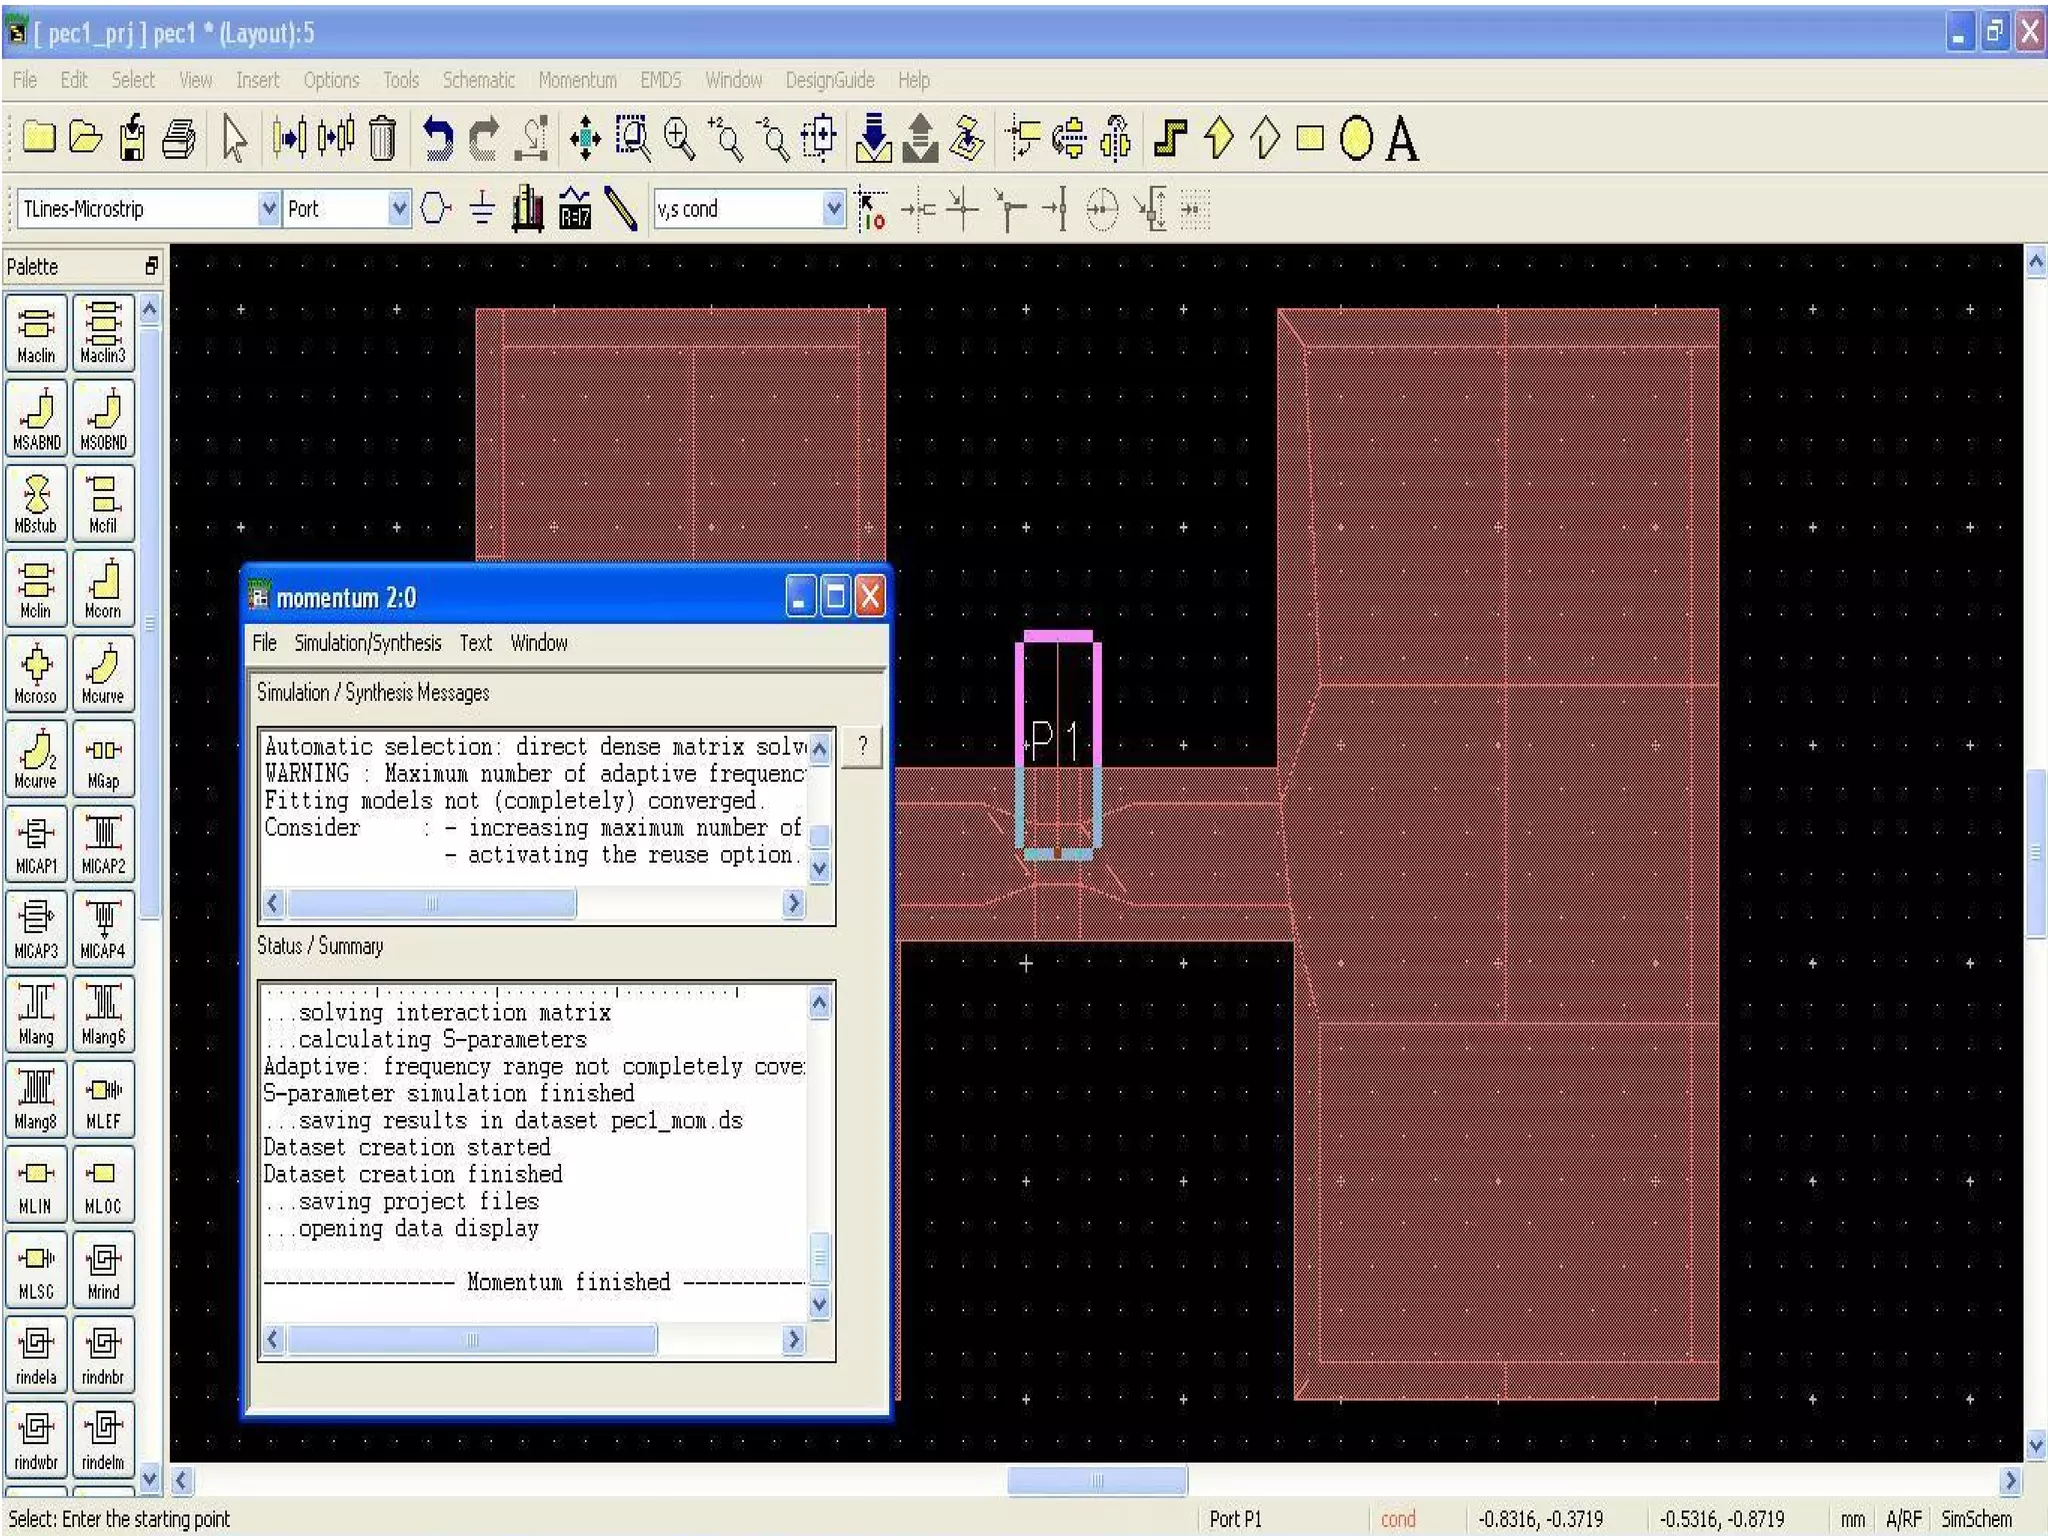Choose the MLIN palette component
This screenshot has width=2048, height=1536.
click(x=37, y=1184)
